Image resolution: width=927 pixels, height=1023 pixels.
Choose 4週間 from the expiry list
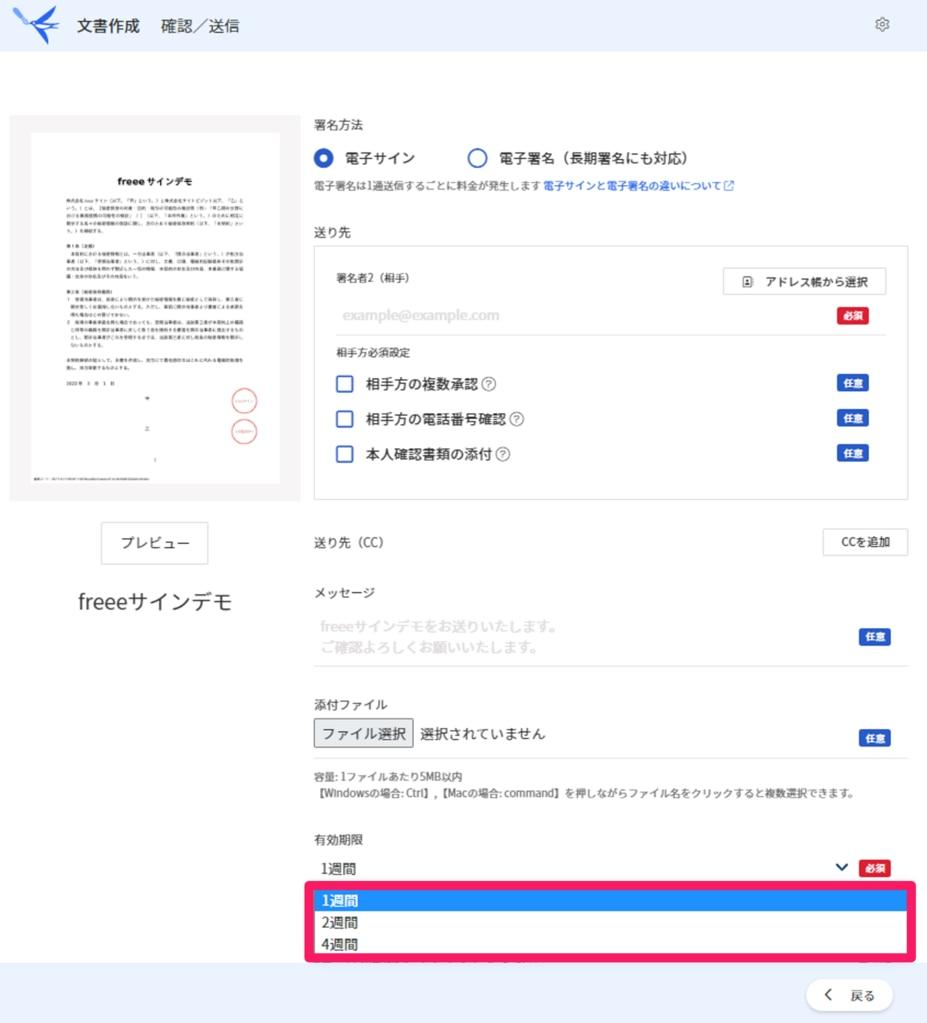pos(611,944)
